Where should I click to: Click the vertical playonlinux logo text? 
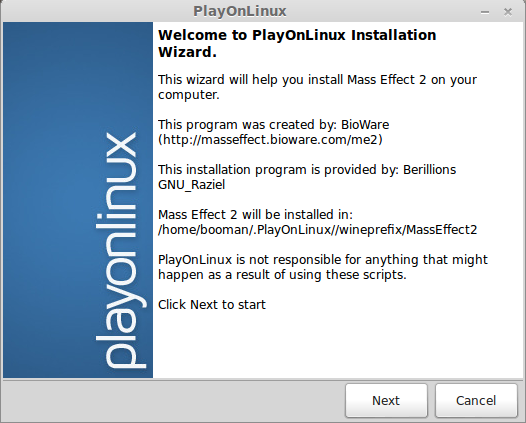[x=121, y=251]
